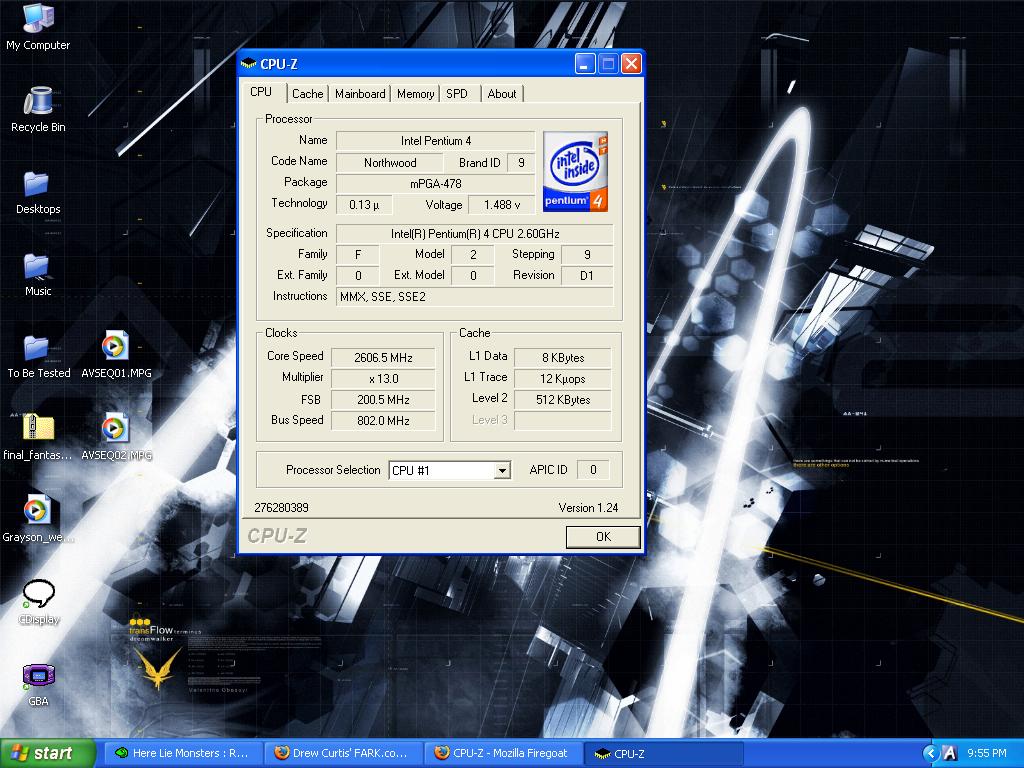
Task: Switch to CPU-Z Mozilla Firegoat taskbar window
Action: pyautogui.click(x=504, y=753)
